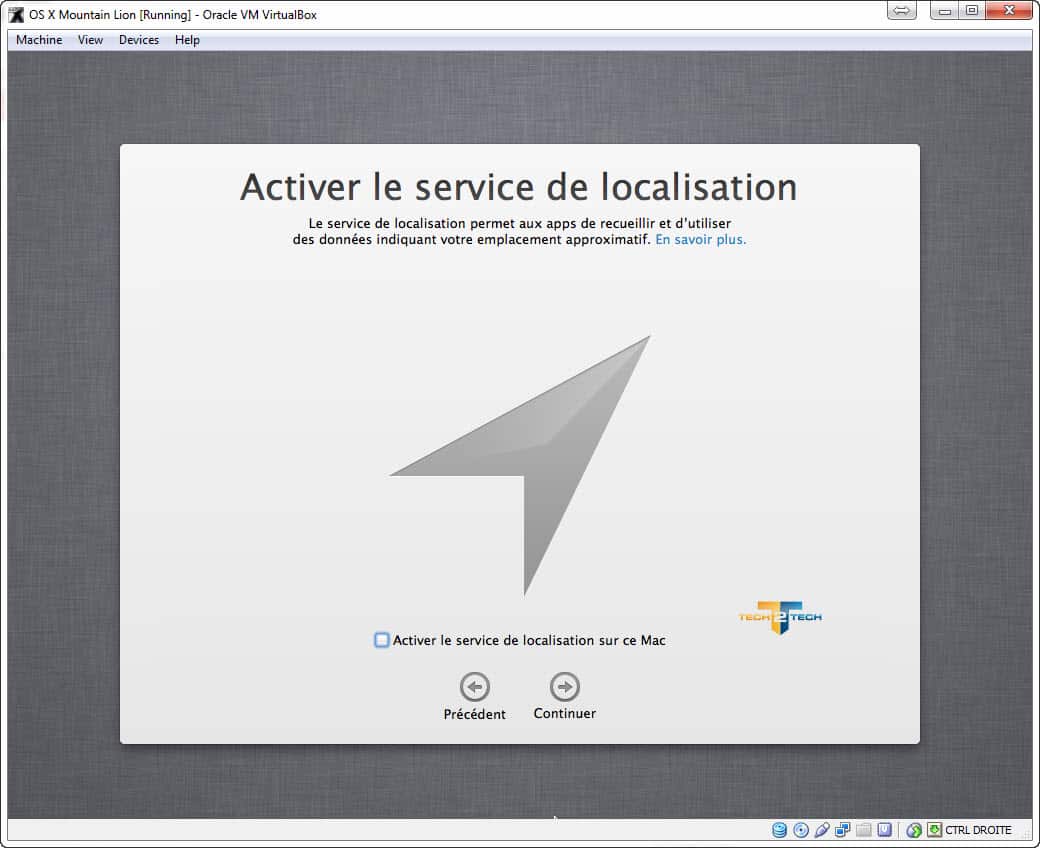The width and height of the screenshot is (1040, 848).
Task: Click the hard disk activity status icon
Action: pyautogui.click(x=780, y=829)
